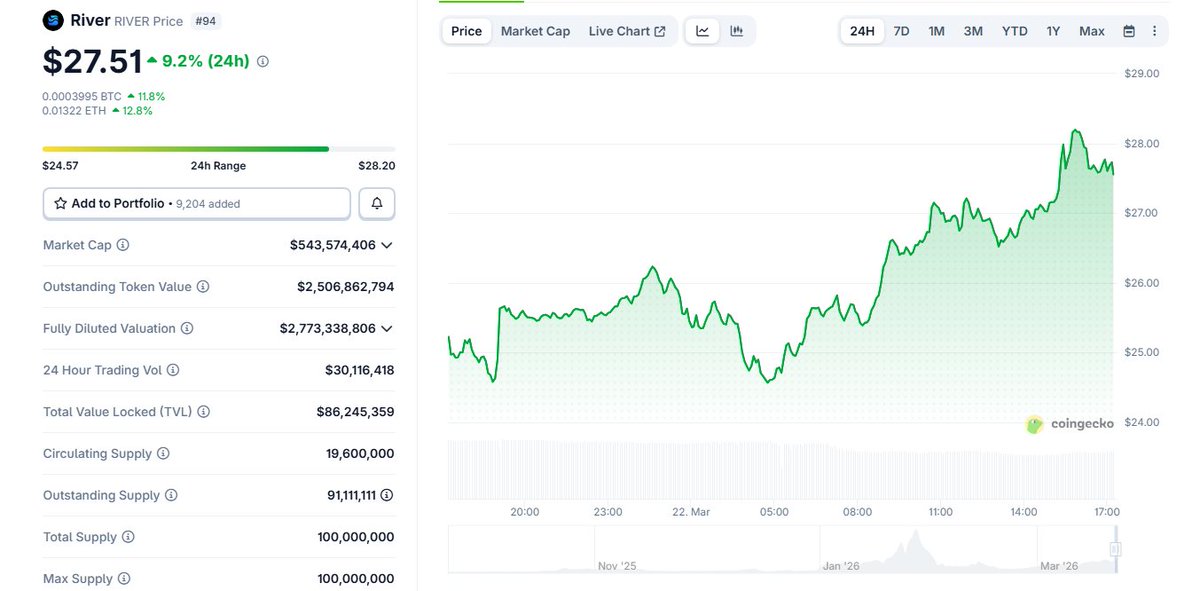The height and width of the screenshot is (591, 1200).
Task: Open the Live Chart link
Action: [627, 31]
